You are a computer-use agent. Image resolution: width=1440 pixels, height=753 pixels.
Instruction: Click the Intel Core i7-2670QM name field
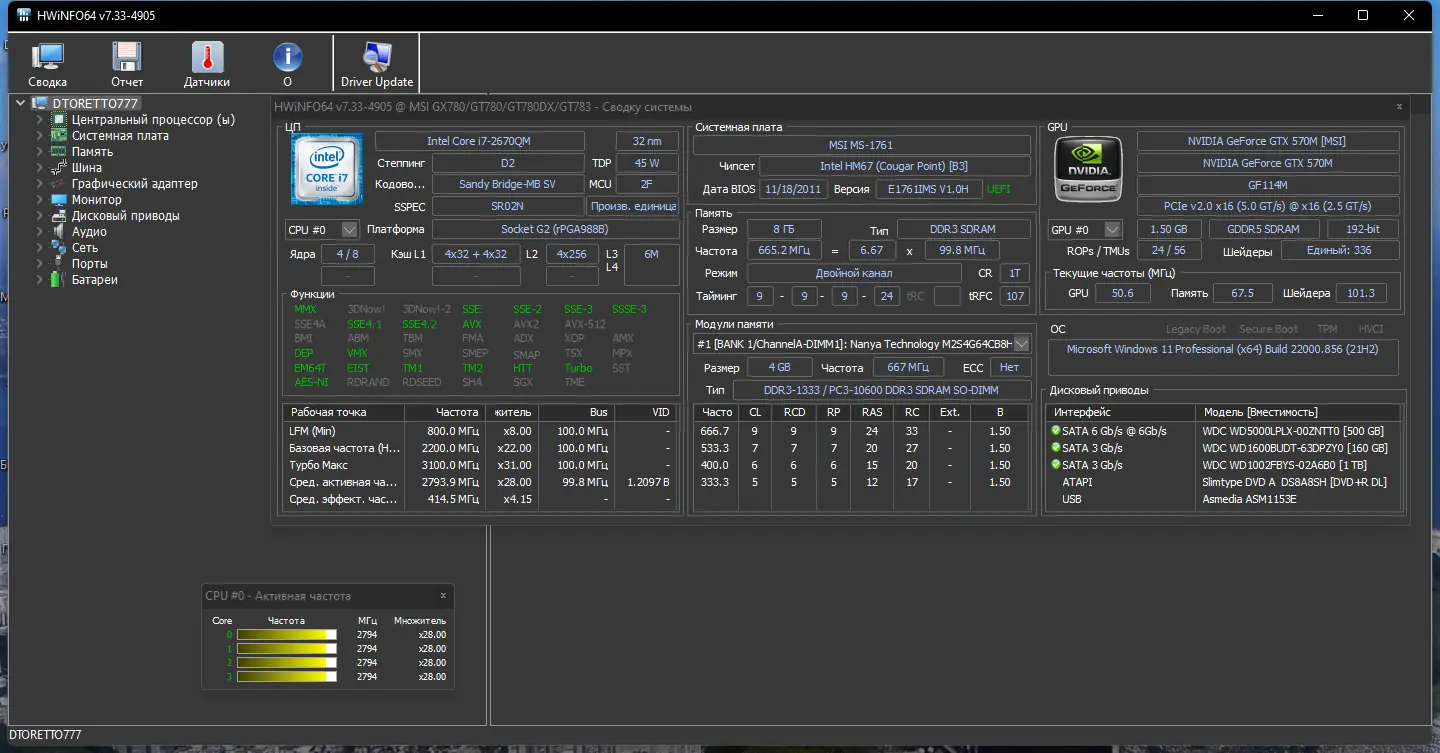coord(479,142)
